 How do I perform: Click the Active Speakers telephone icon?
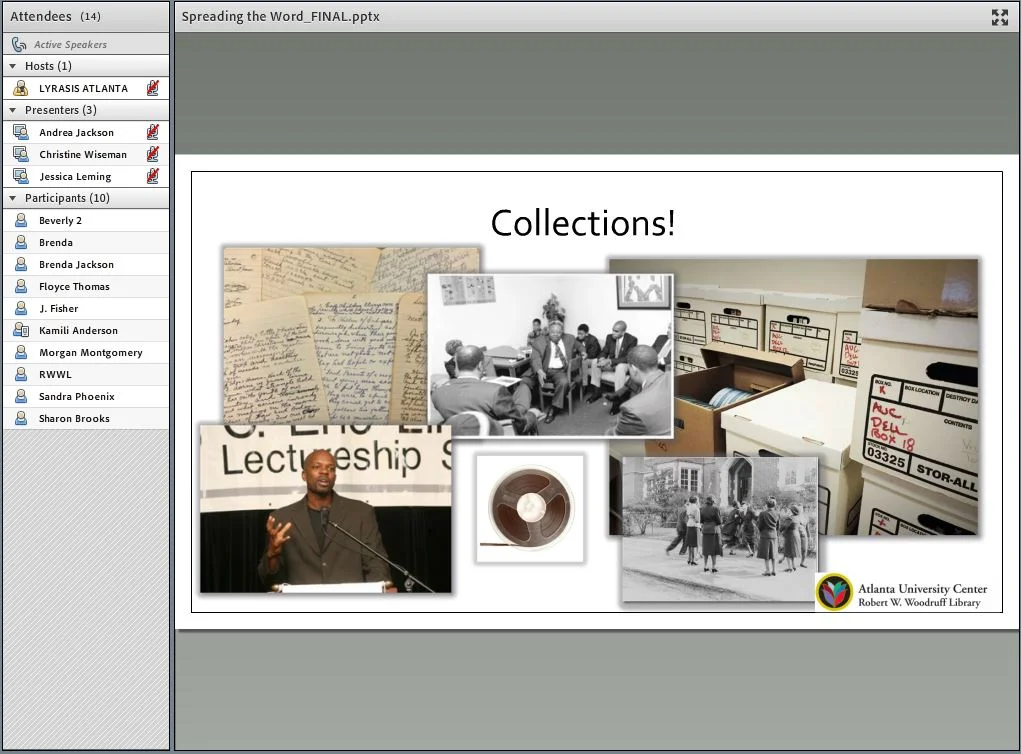pos(18,44)
